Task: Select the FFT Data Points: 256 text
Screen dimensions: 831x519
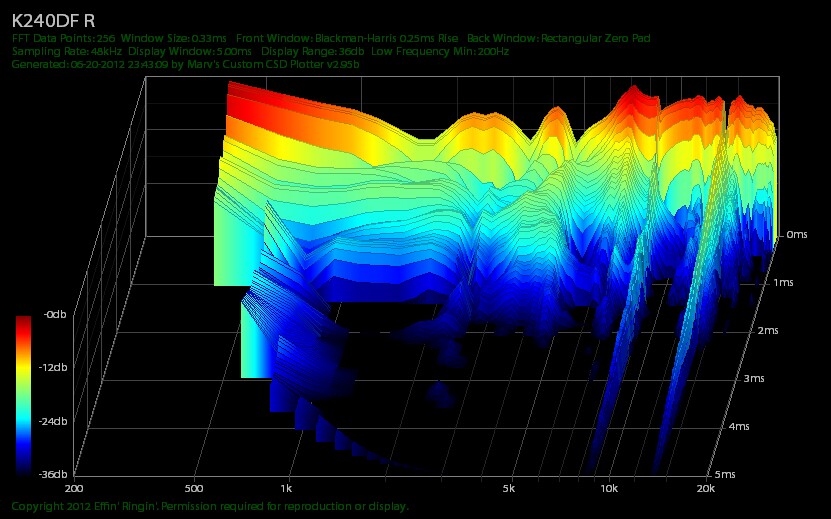Action: 63,38
